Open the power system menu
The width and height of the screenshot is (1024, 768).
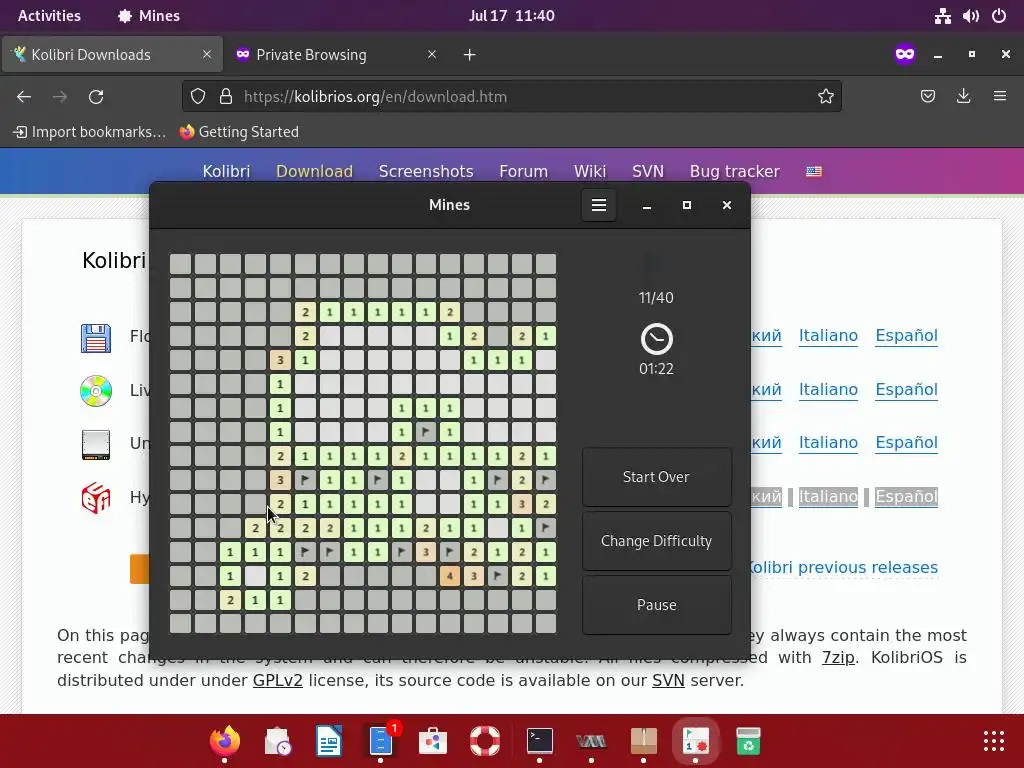click(999, 16)
